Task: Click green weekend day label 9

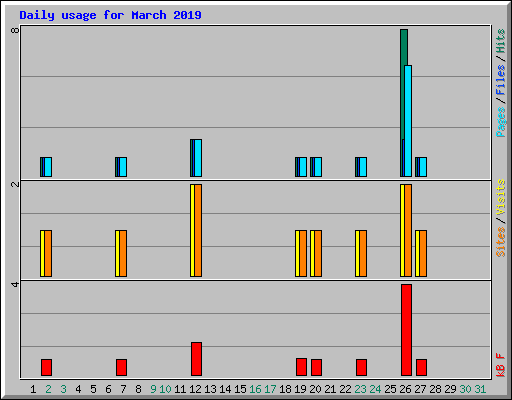Action: click(153, 389)
